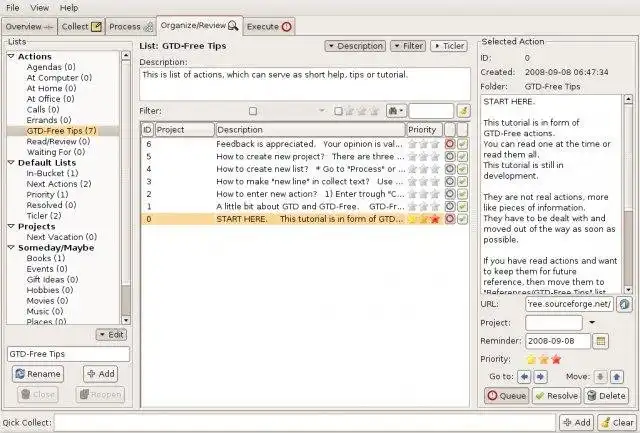
Task: Open the Project dropdown arrow in Selected Action
Action: point(592,322)
